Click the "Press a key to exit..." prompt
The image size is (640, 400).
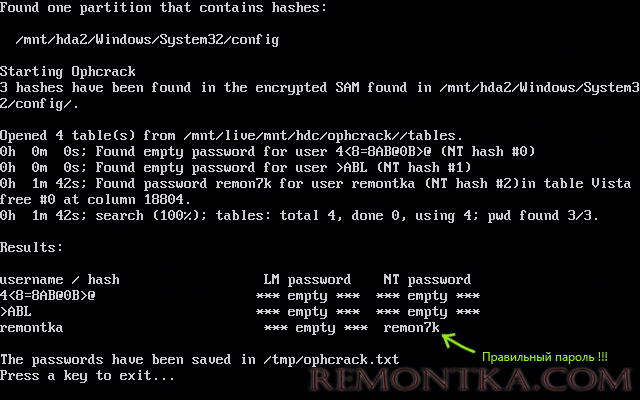pyautogui.click(x=88, y=375)
